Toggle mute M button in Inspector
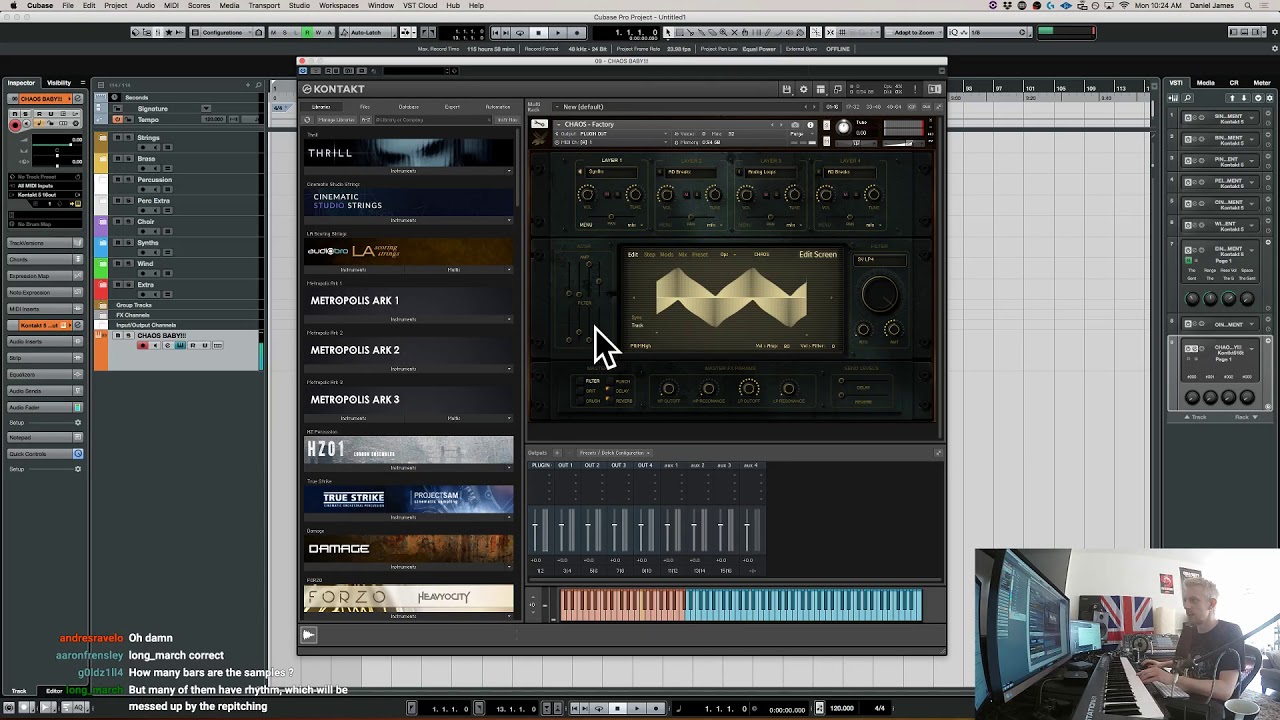The image size is (1280, 720). coord(15,115)
